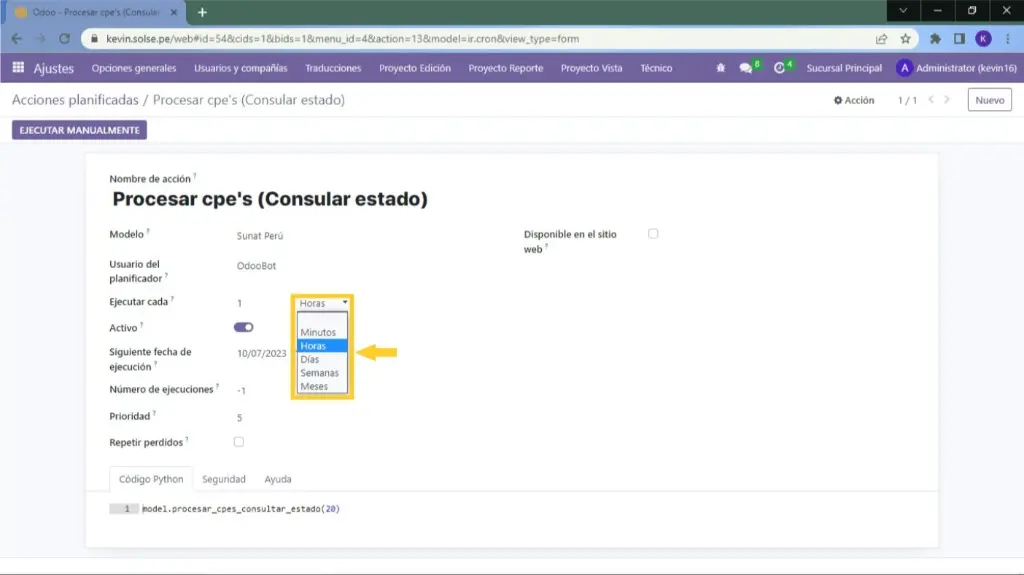The width and height of the screenshot is (1024, 575).
Task: Enable Disponible en el sitio web checkbox
Action: click(x=653, y=234)
